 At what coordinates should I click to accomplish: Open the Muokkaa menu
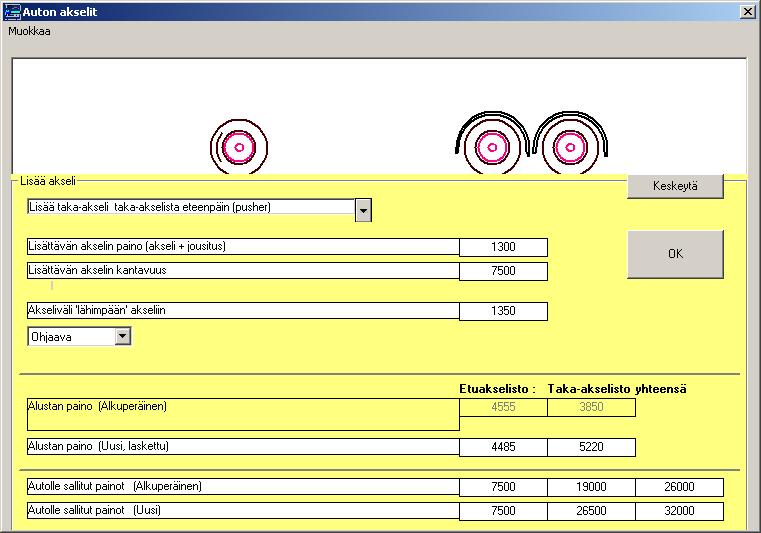29,32
